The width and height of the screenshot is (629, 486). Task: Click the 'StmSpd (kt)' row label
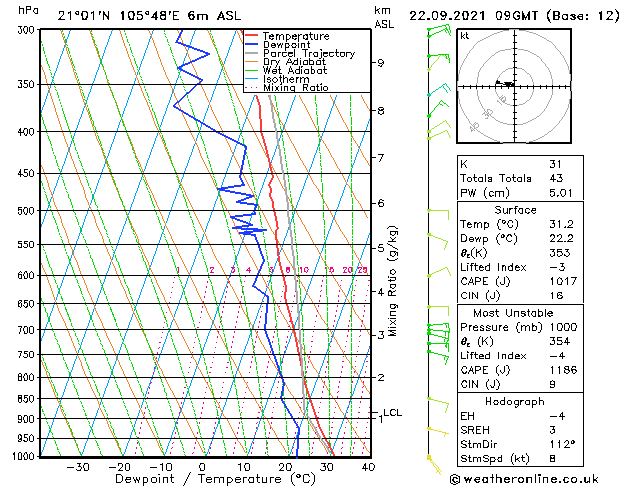495,459
